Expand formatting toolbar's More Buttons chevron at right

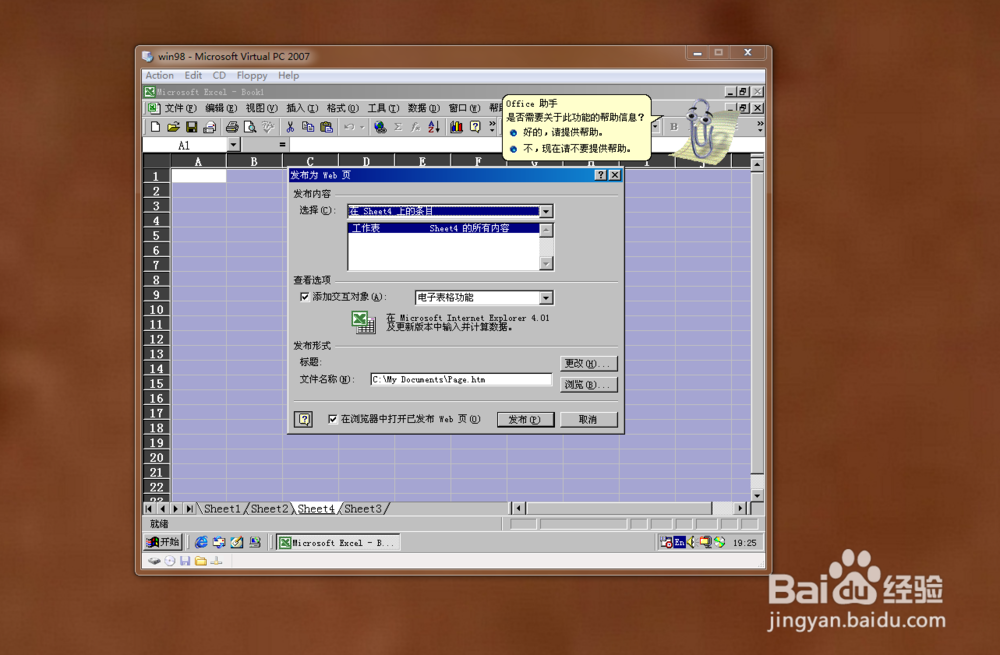(760, 127)
